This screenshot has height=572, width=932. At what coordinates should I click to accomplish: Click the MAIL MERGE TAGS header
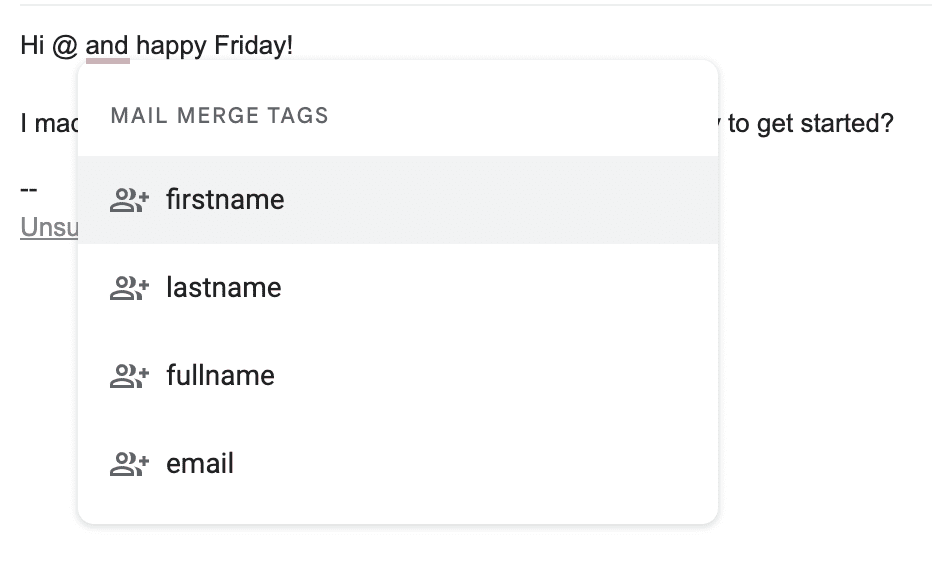[x=219, y=115]
